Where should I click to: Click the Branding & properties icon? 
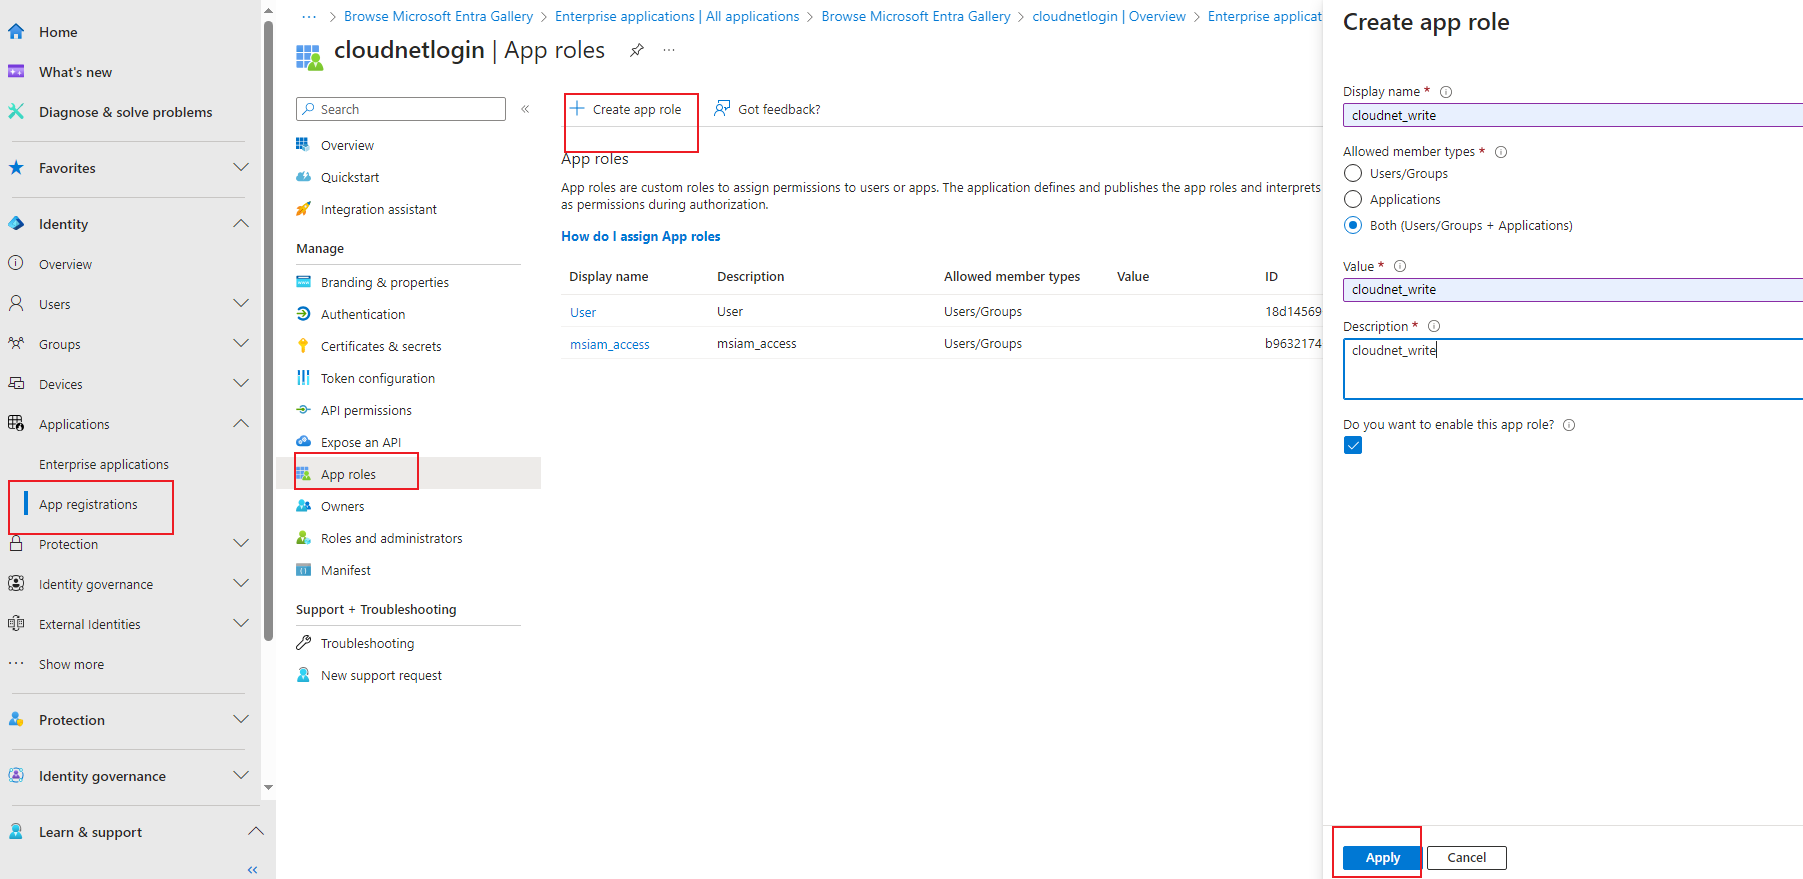pyautogui.click(x=303, y=282)
